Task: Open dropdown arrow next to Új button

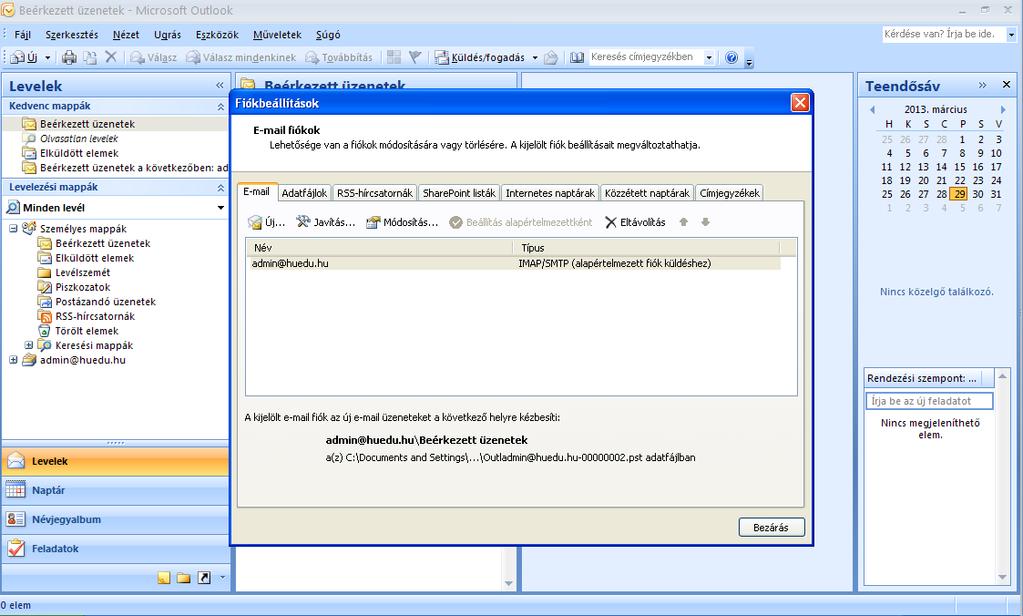Action: pos(48,57)
